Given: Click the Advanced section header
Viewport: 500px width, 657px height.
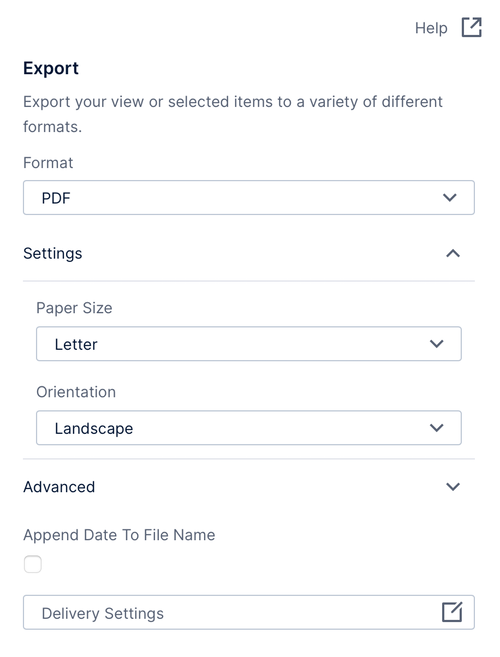Looking at the screenshot, I should point(249,487).
